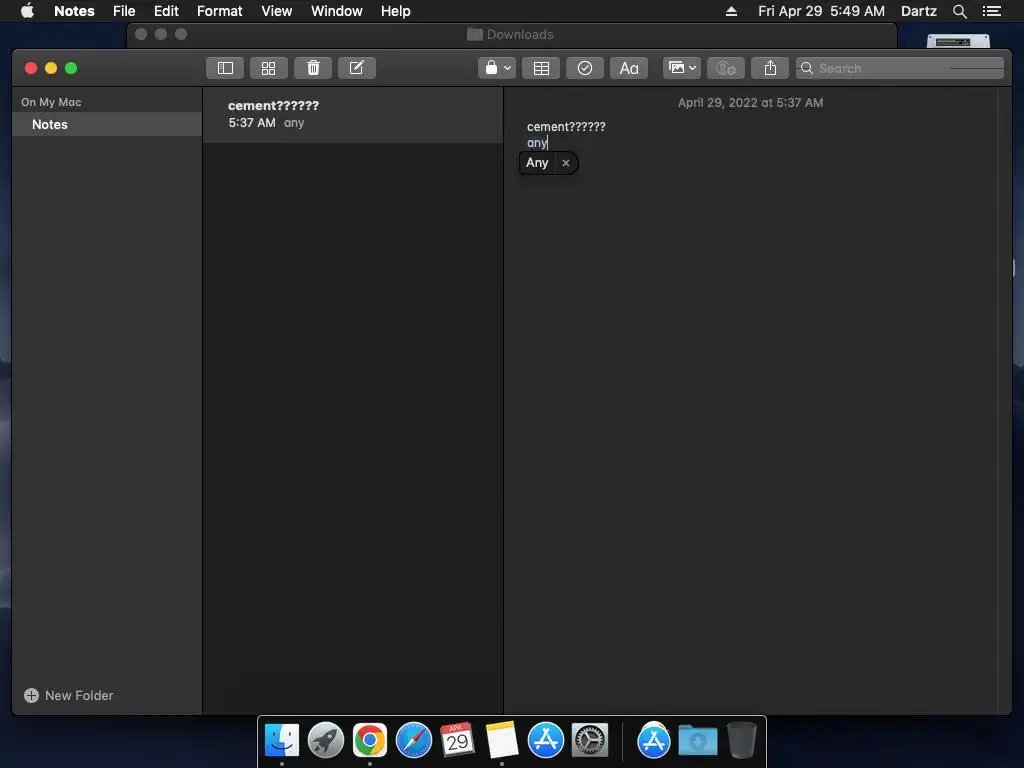Dismiss the Any suggestion with x

point(566,163)
